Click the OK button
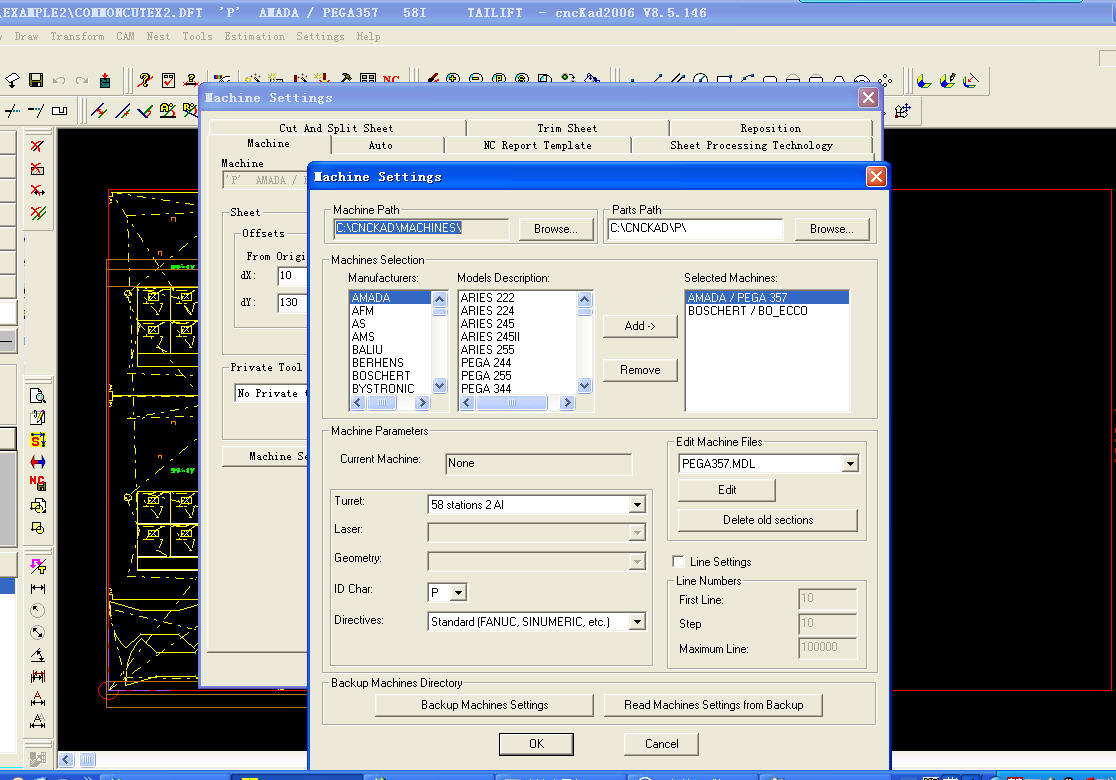The height and width of the screenshot is (780, 1116). (x=536, y=744)
